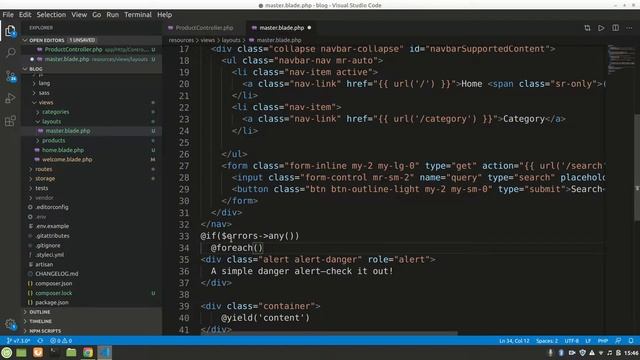Image resolution: width=640 pixels, height=360 pixels.
Task: Open the Help menu
Action: [x=164, y=15]
